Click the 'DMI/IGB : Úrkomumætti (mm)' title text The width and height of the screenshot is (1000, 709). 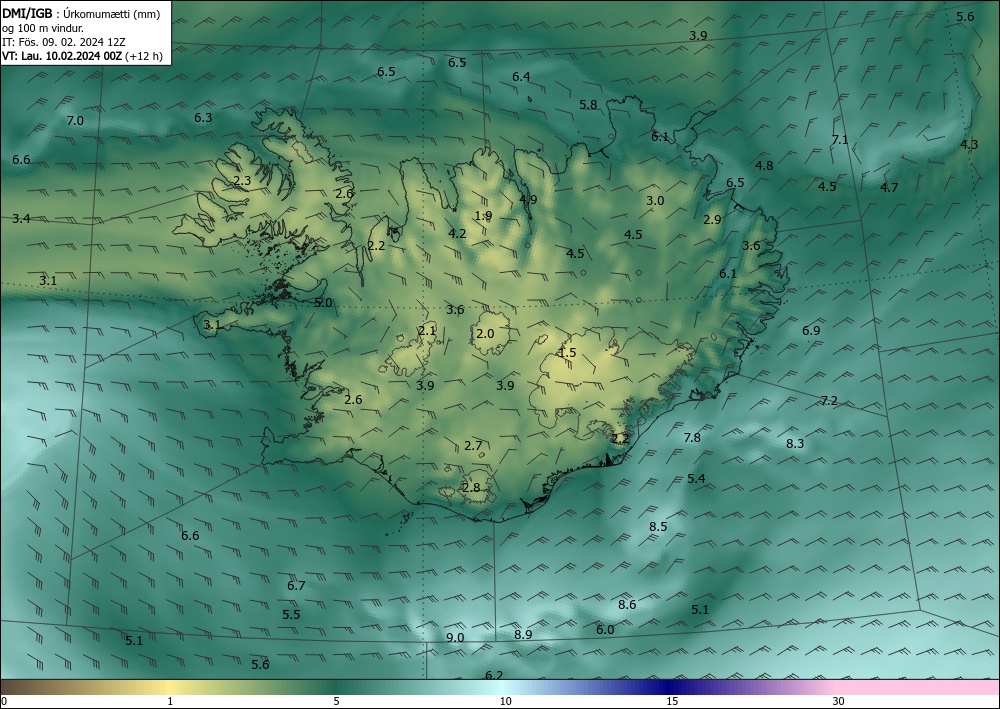click(81, 13)
